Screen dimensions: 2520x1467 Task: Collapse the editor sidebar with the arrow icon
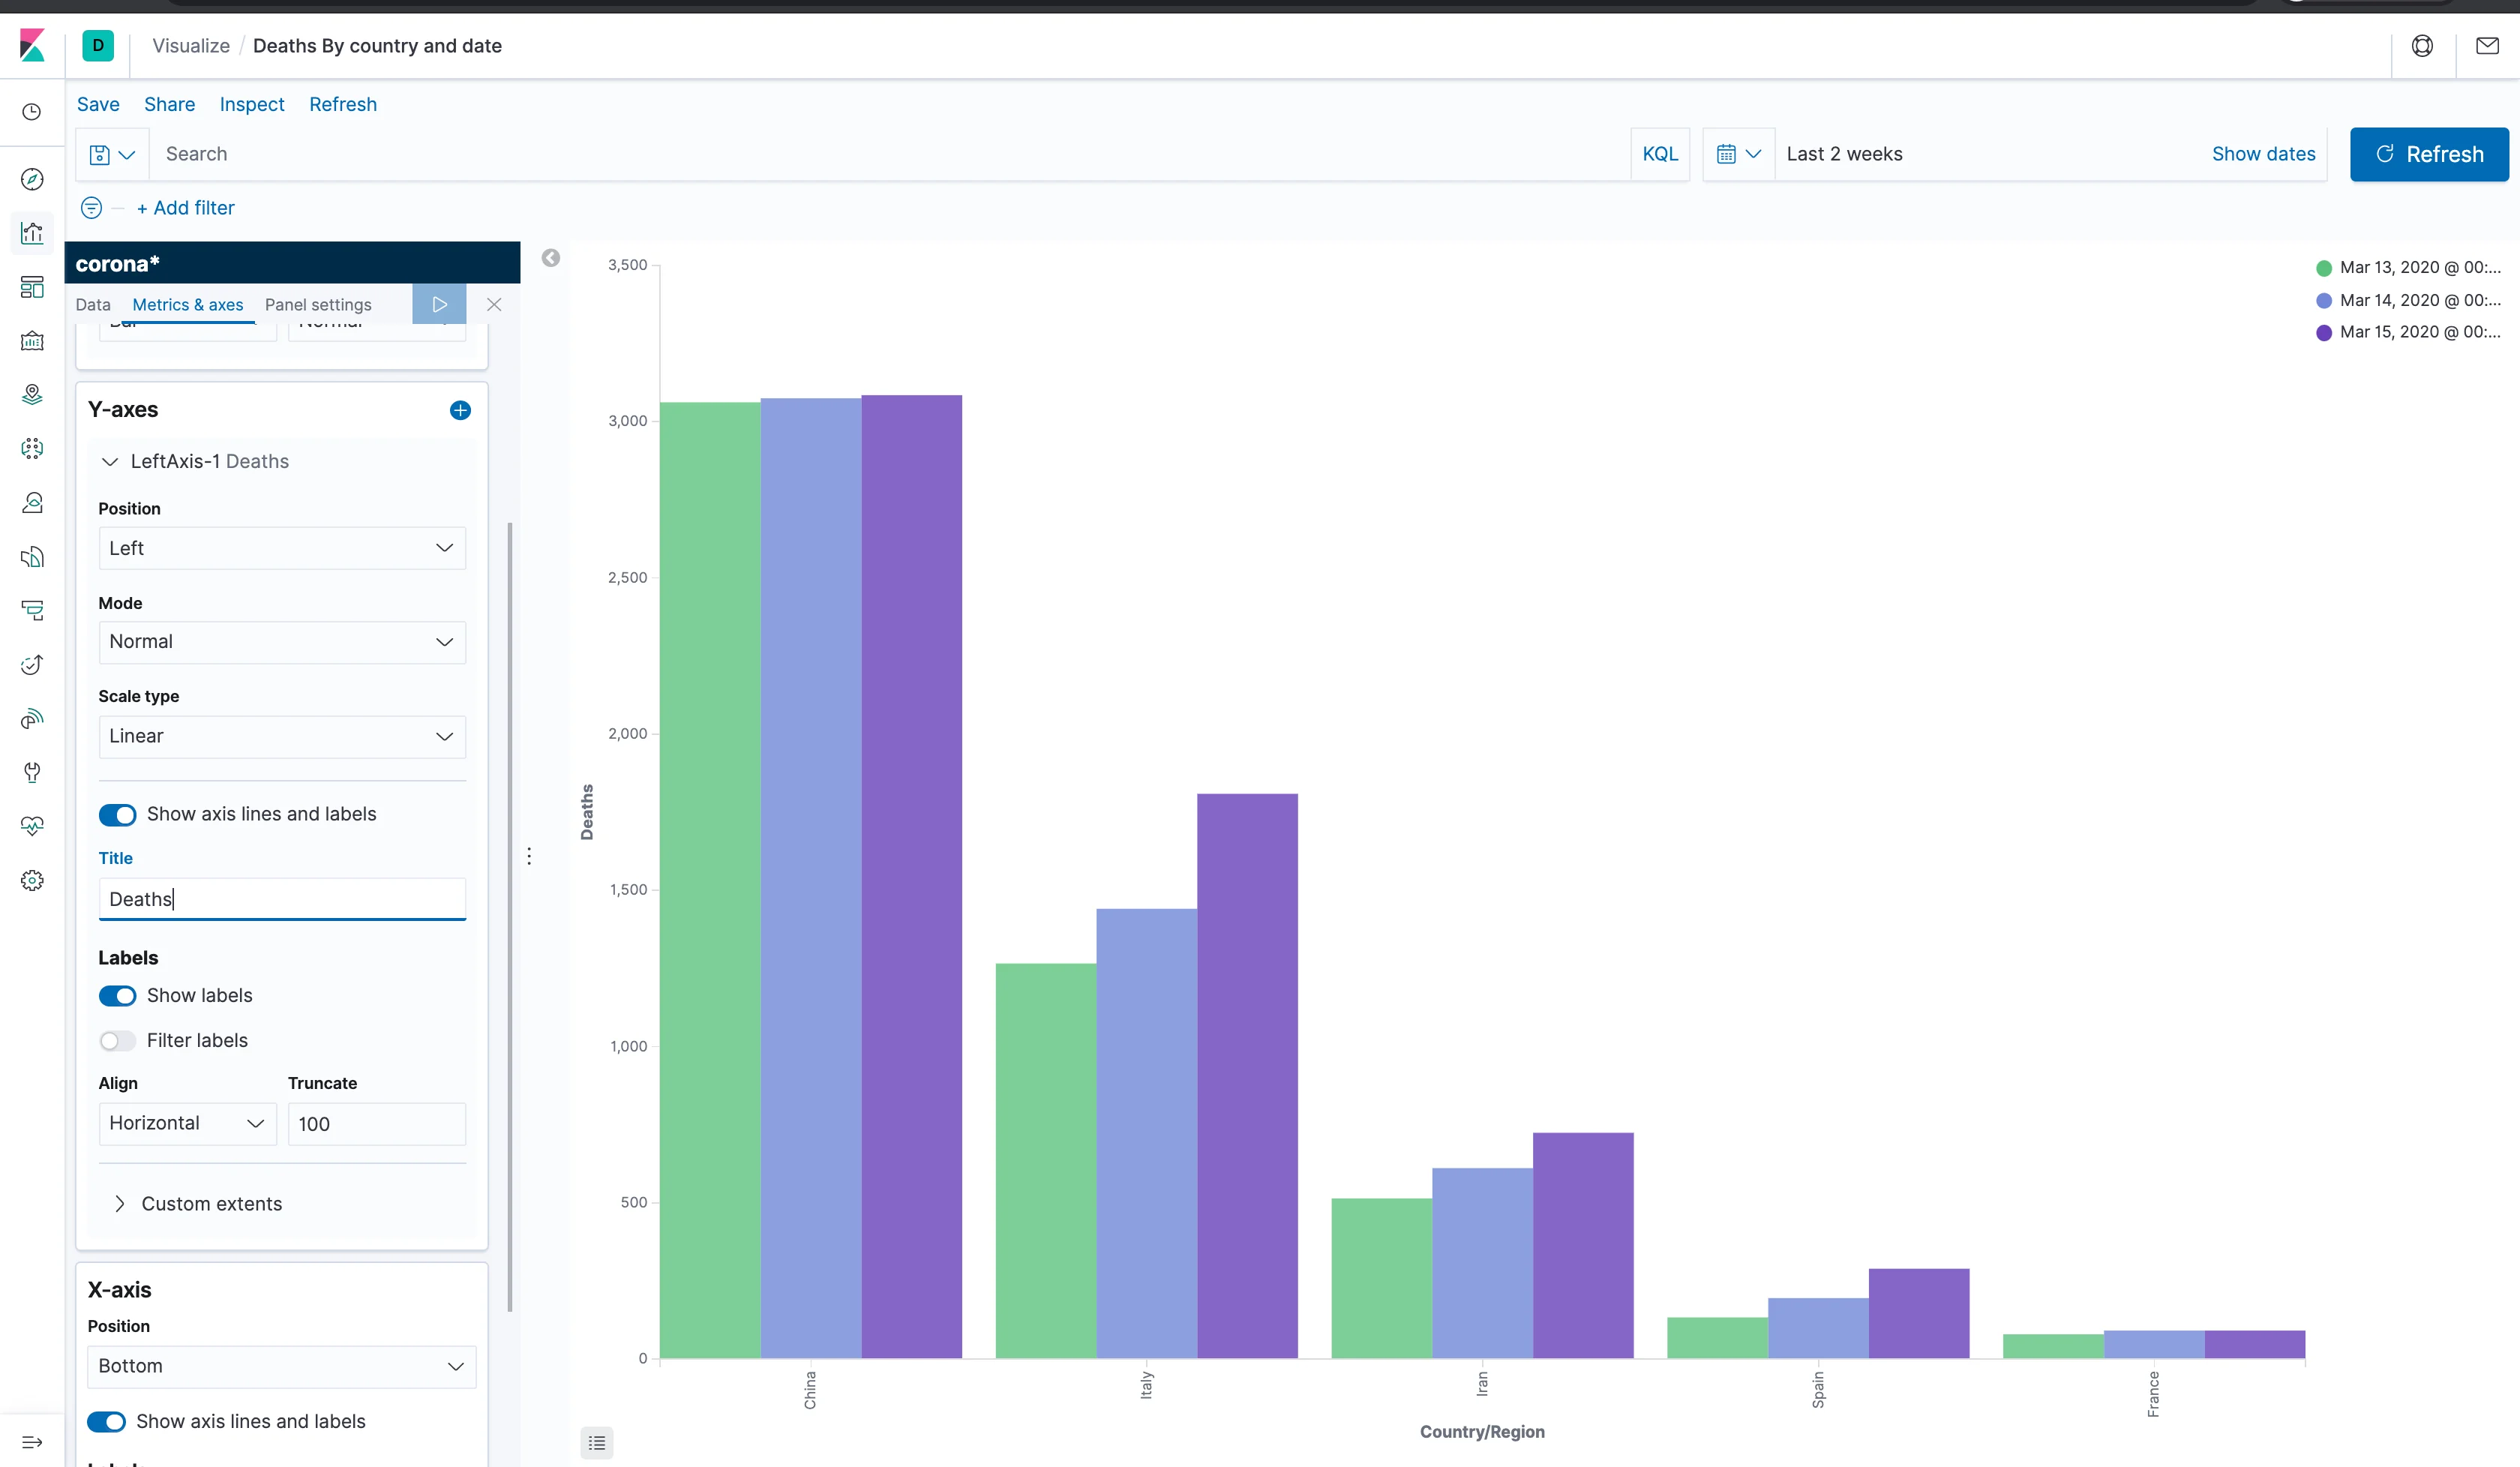tap(551, 258)
